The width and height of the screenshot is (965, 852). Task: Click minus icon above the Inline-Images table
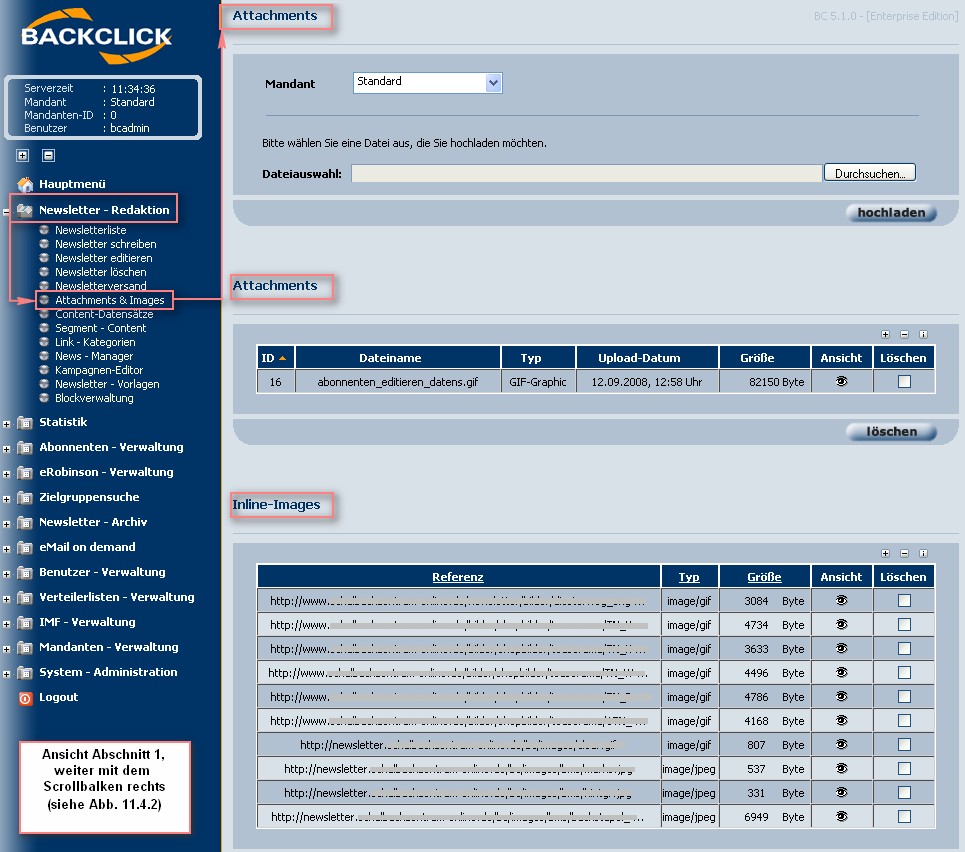point(904,553)
